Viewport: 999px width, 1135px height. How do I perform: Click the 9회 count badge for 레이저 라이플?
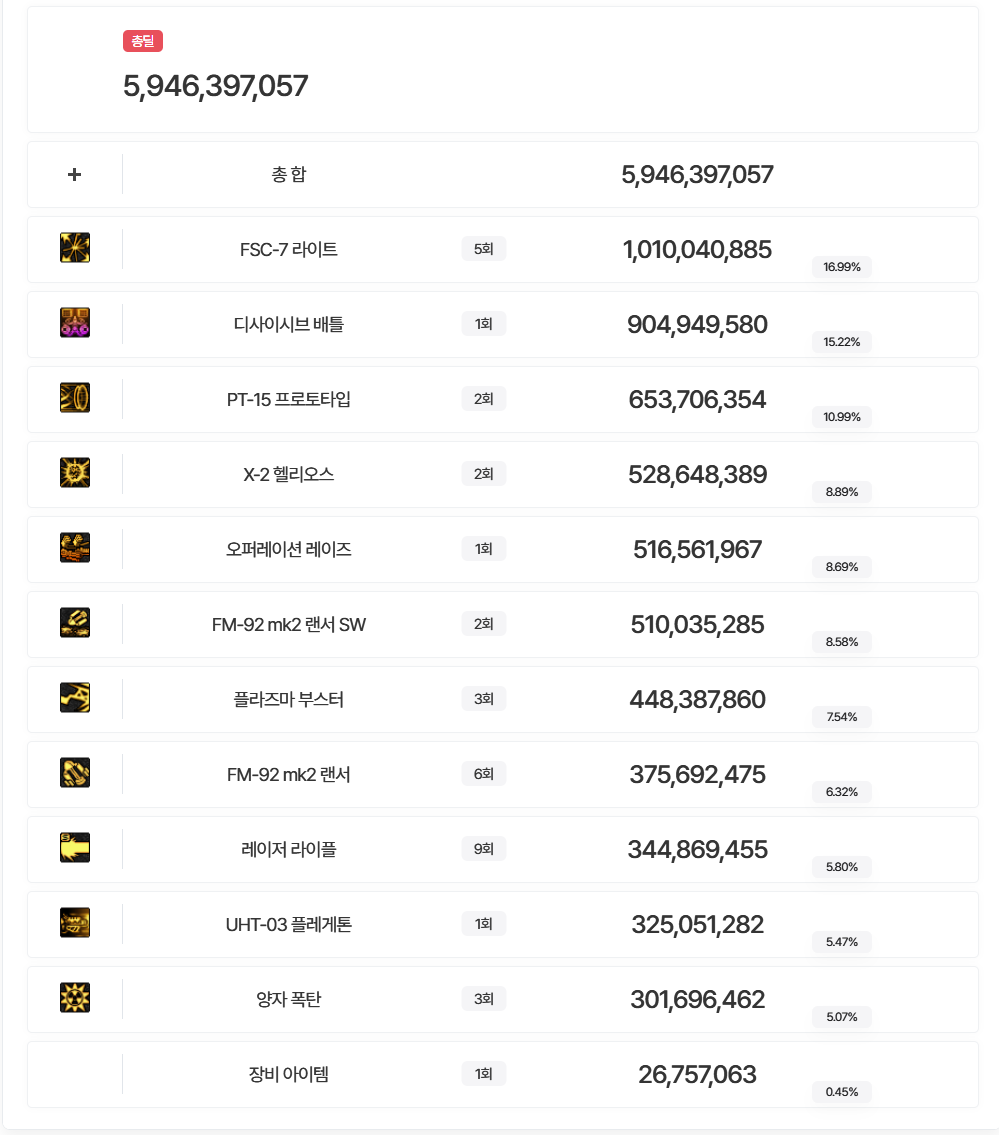[x=484, y=849]
